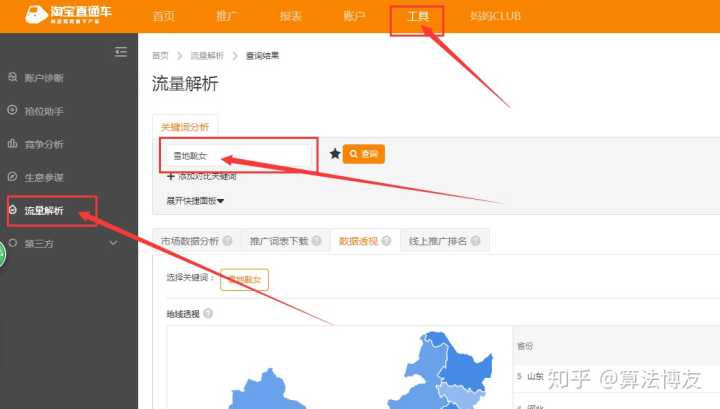Open 推广 in the top navigation
720x409 pixels.
coord(227,16)
